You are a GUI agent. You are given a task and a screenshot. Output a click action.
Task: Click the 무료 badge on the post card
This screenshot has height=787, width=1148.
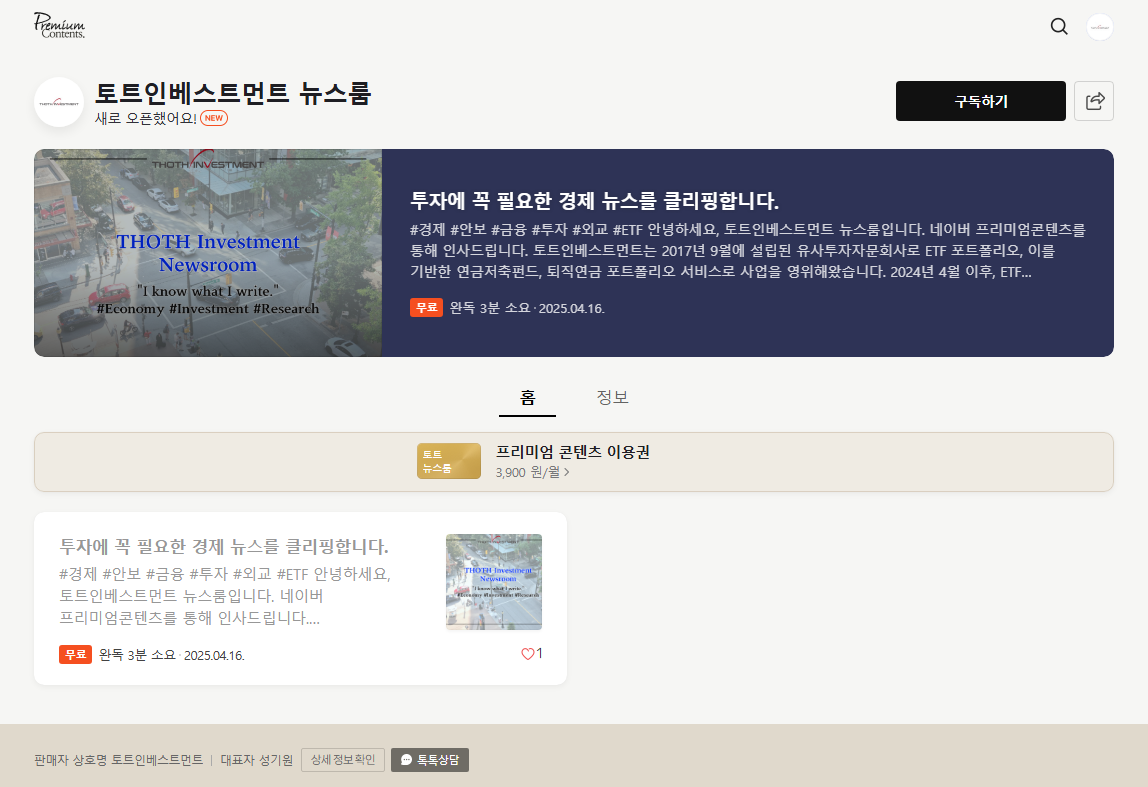[x=75, y=654]
